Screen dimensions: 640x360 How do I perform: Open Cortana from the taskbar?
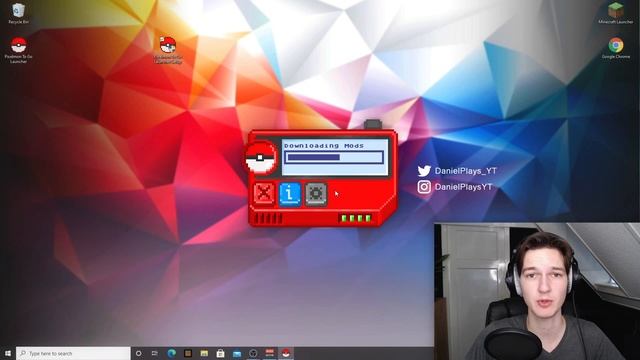pos(138,353)
